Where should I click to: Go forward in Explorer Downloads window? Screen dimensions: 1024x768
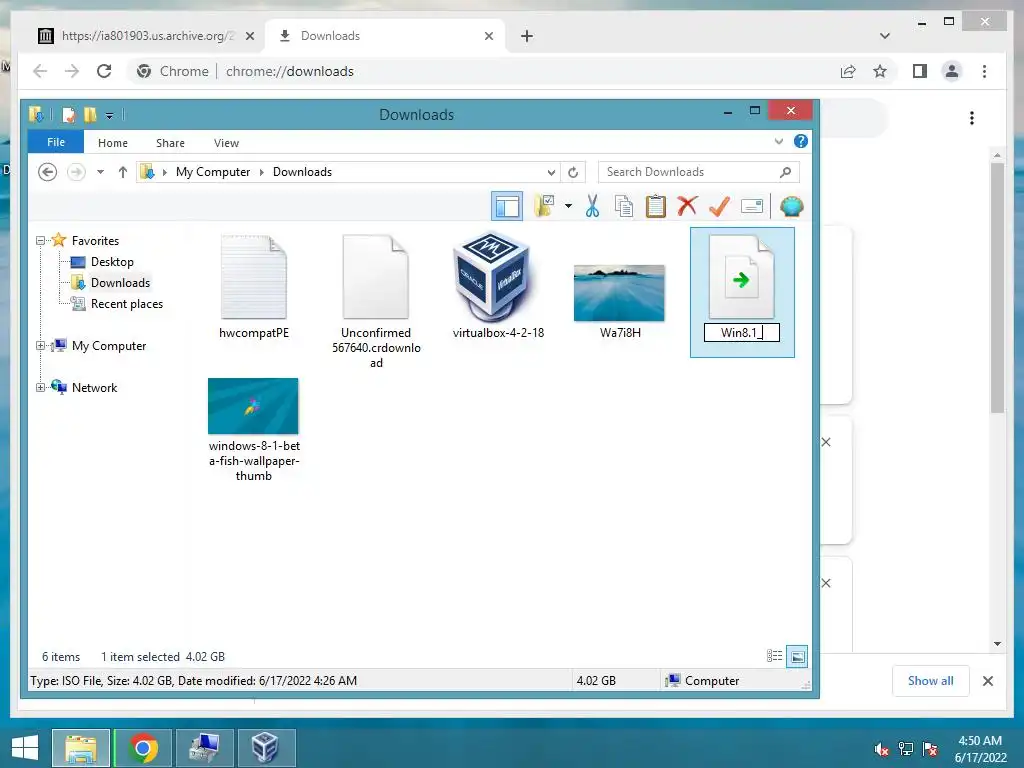click(x=76, y=172)
